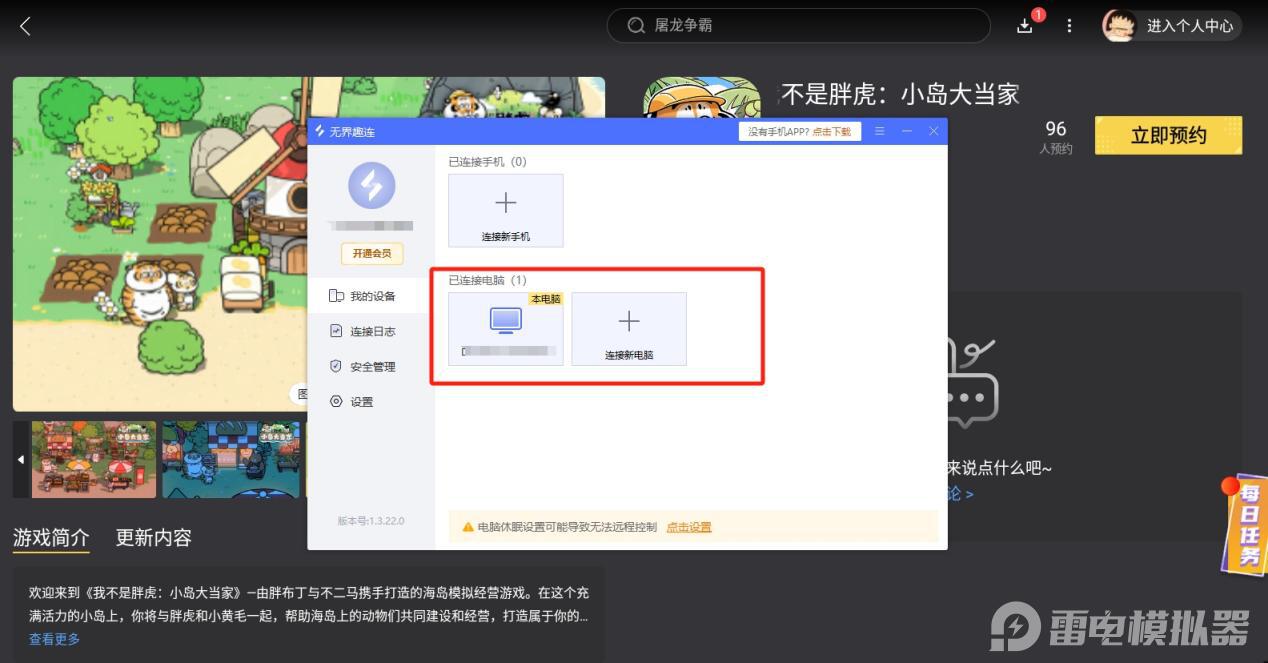Click the 版本号:1.3.22.0 version text

click(371, 520)
